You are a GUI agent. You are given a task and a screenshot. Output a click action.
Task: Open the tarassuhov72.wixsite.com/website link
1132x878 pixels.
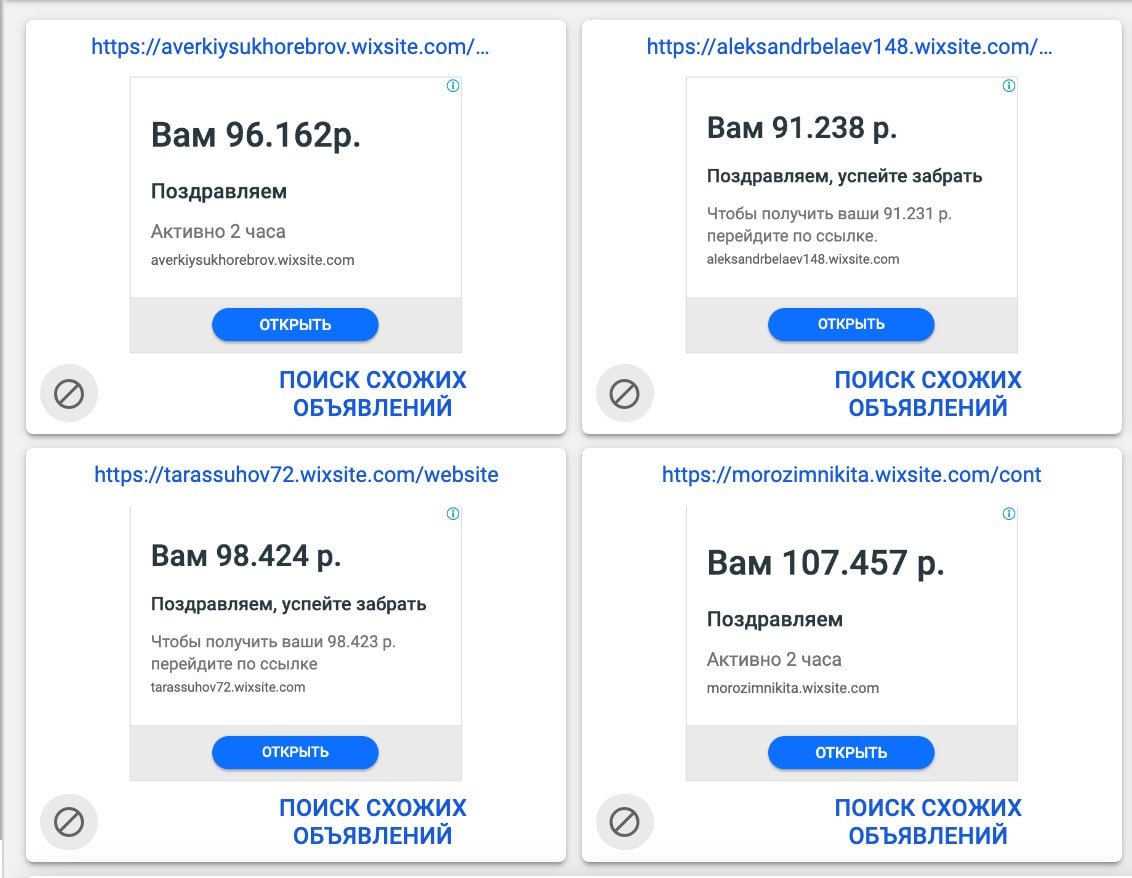pos(296,474)
